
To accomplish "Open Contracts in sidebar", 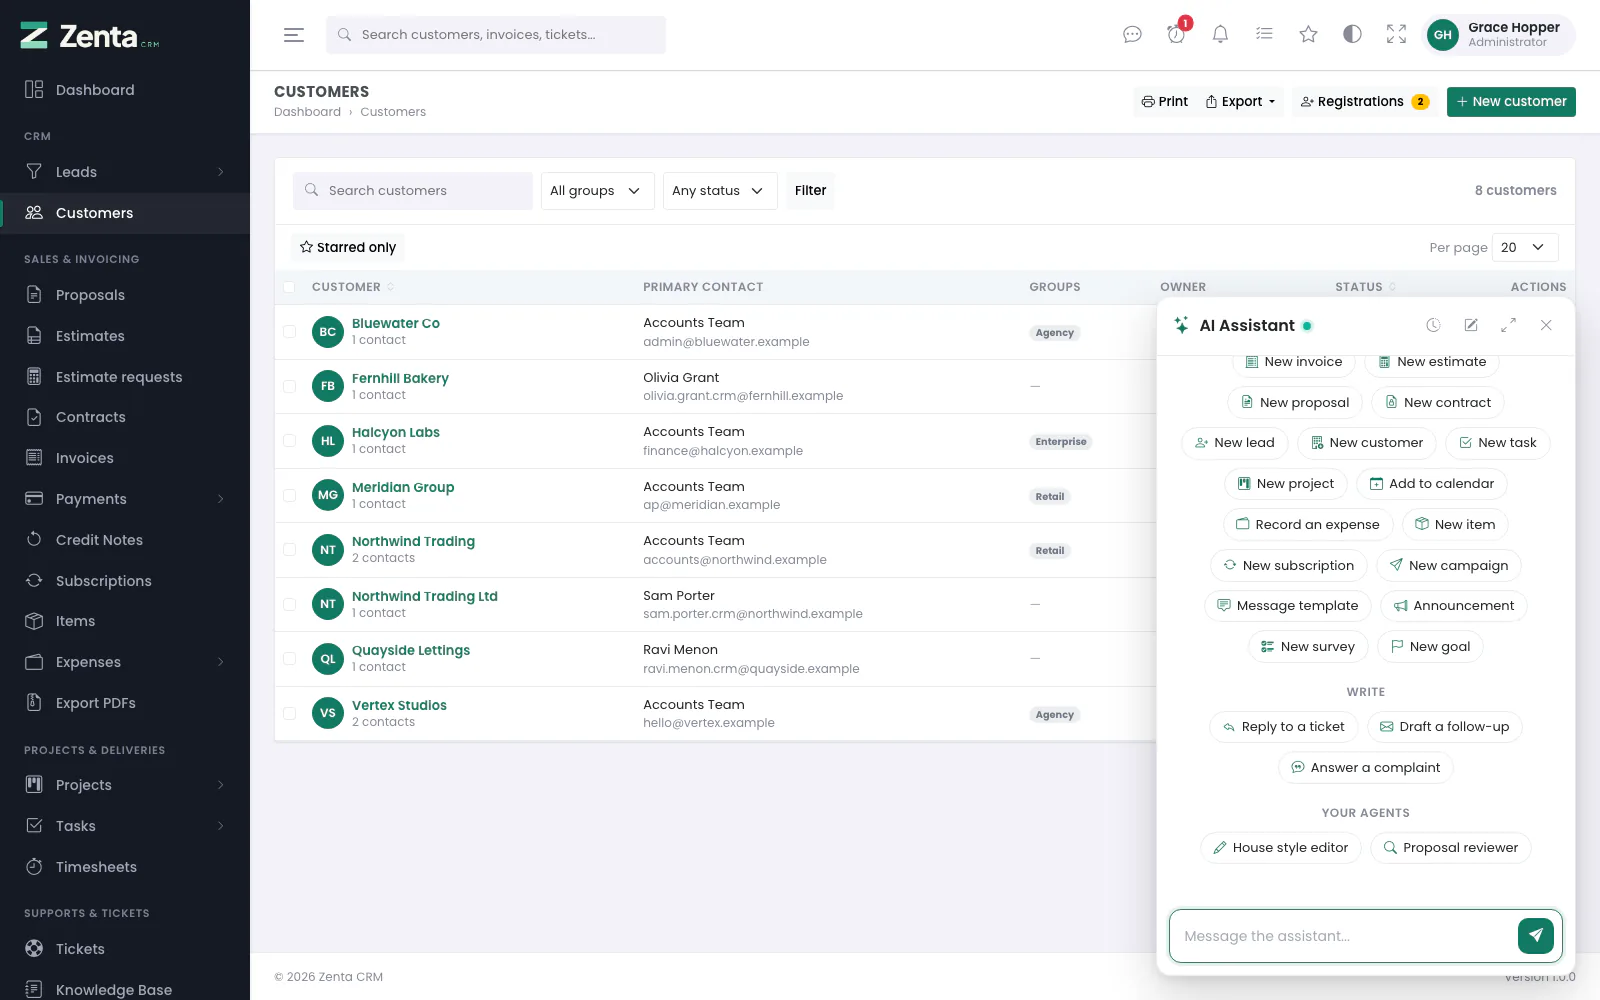I will [125, 417].
